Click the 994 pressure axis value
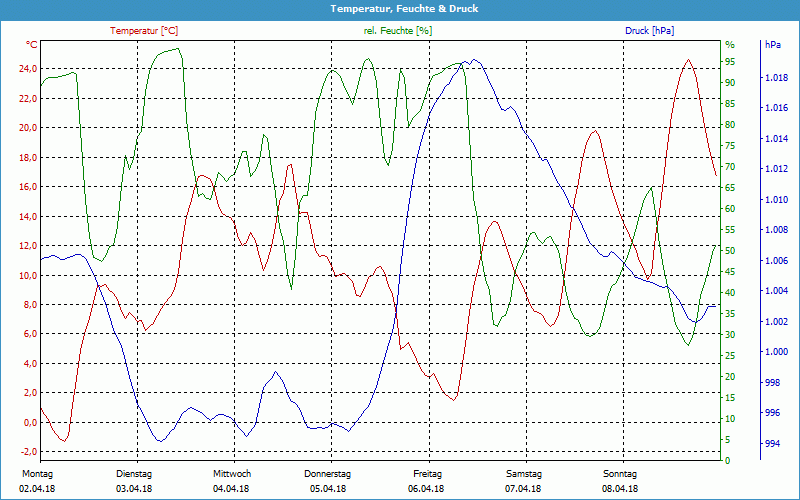The image size is (800, 500). (x=772, y=444)
